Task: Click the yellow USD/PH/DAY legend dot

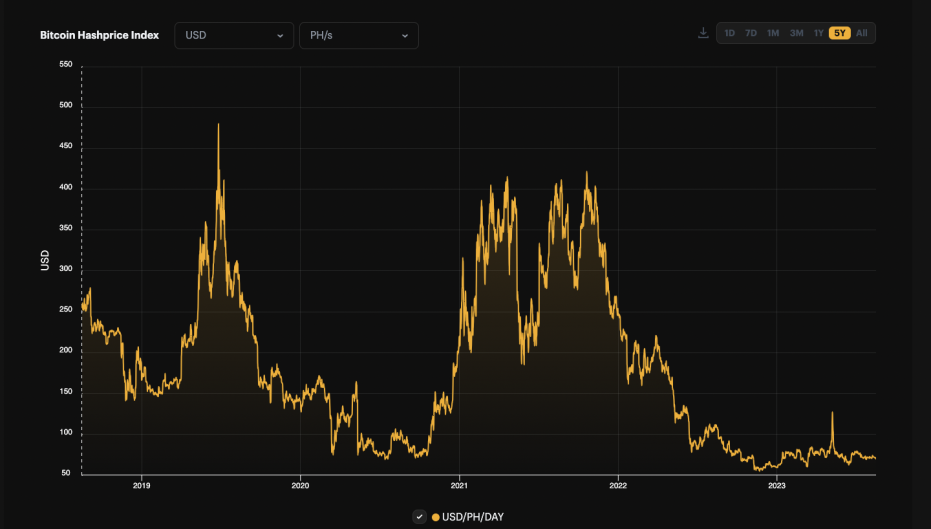Action: 436,517
